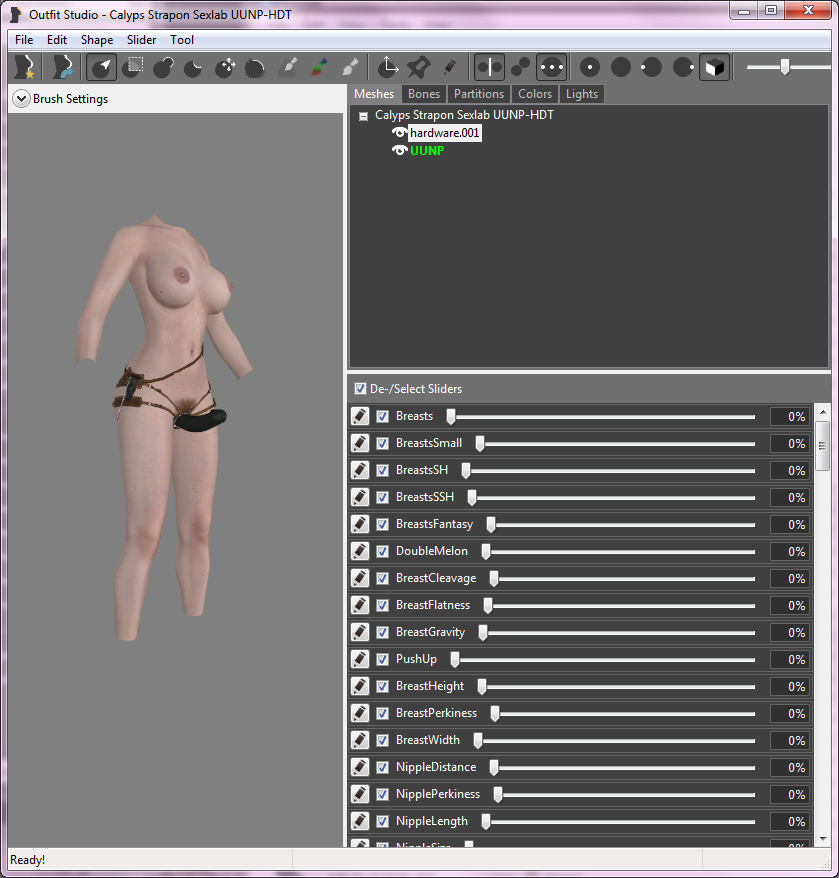Click pencil edit icon for PushUp slider
Viewport: 839px width, 878px height.
click(360, 659)
